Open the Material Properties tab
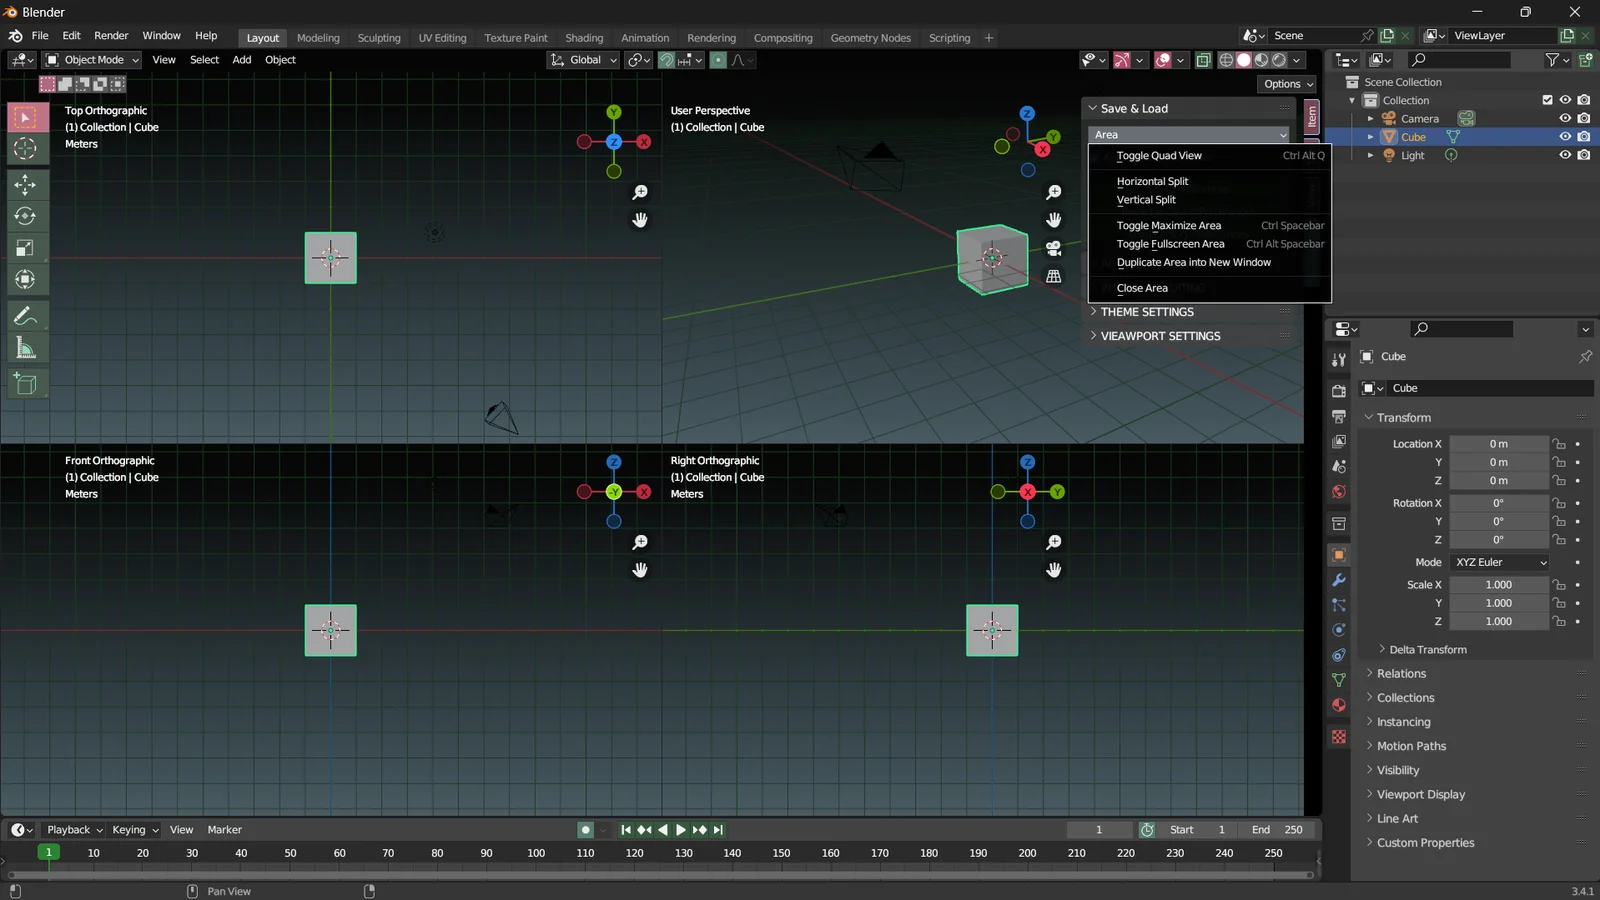Screen dimensions: 1600x900 1339,705
